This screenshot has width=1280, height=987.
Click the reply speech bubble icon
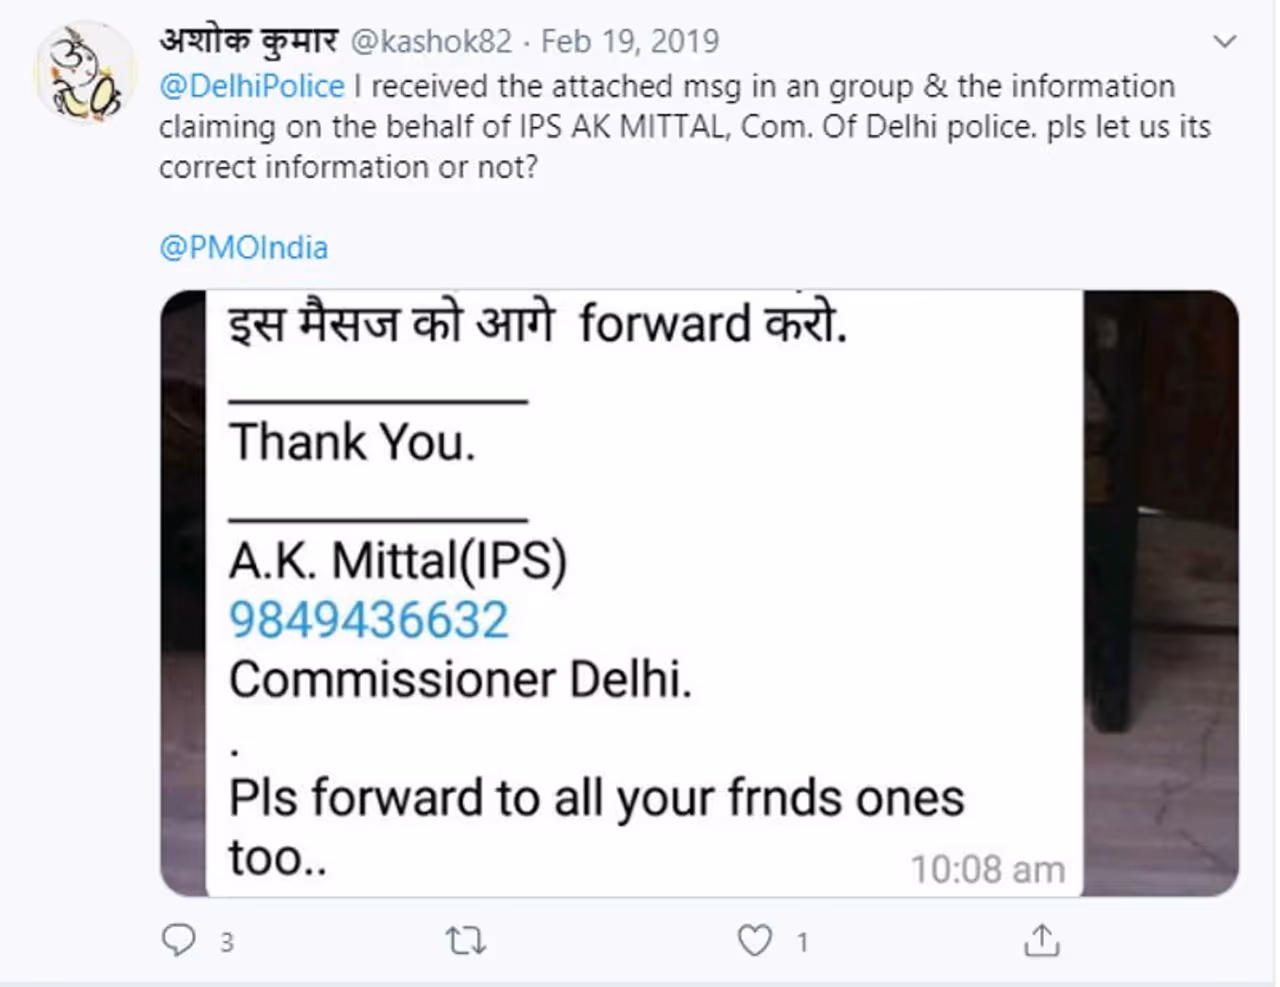tap(179, 940)
